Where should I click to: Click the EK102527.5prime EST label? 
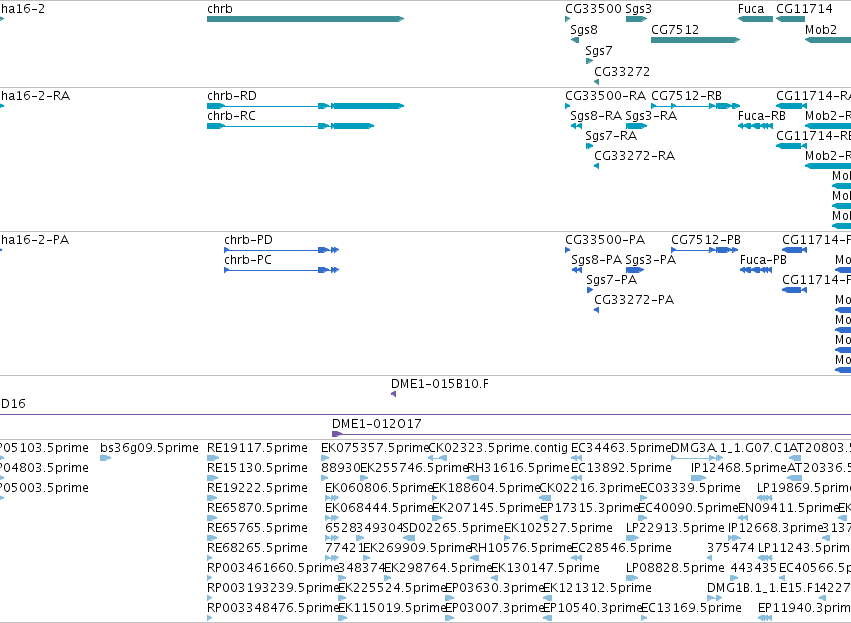[558, 528]
